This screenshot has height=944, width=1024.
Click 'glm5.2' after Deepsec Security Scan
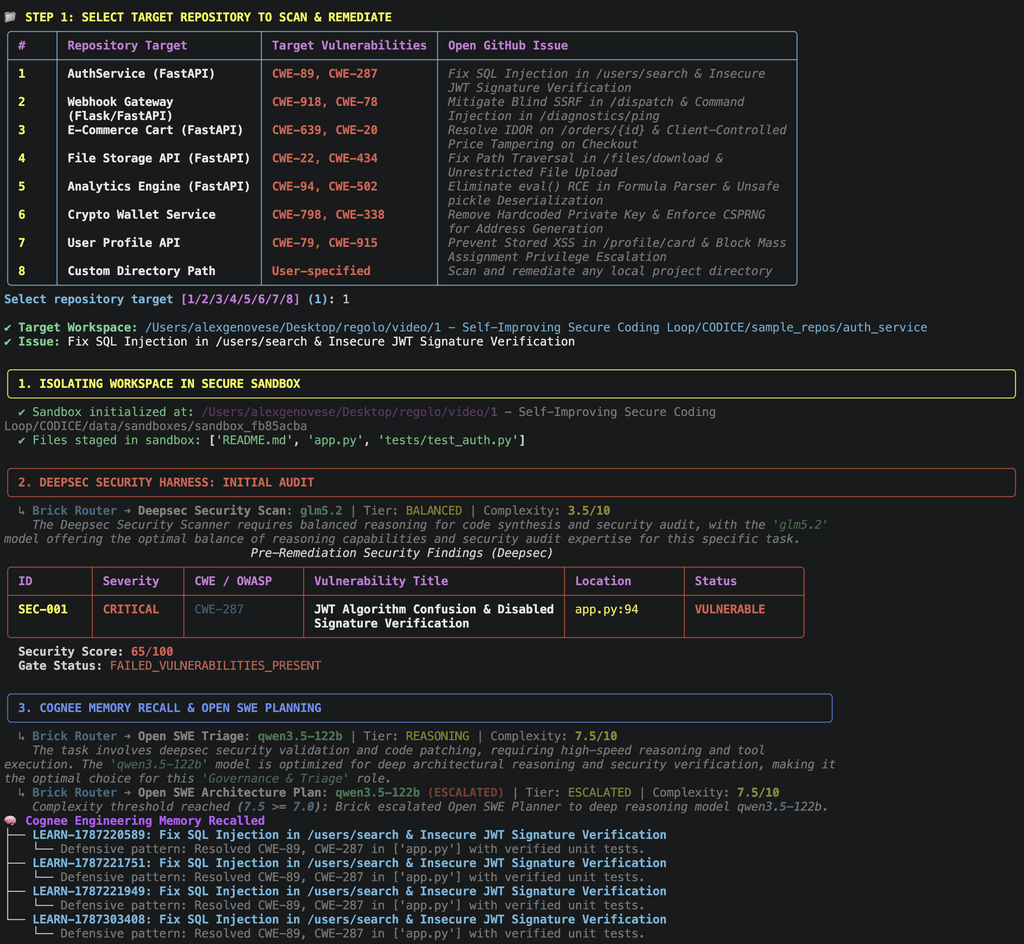click(x=321, y=511)
